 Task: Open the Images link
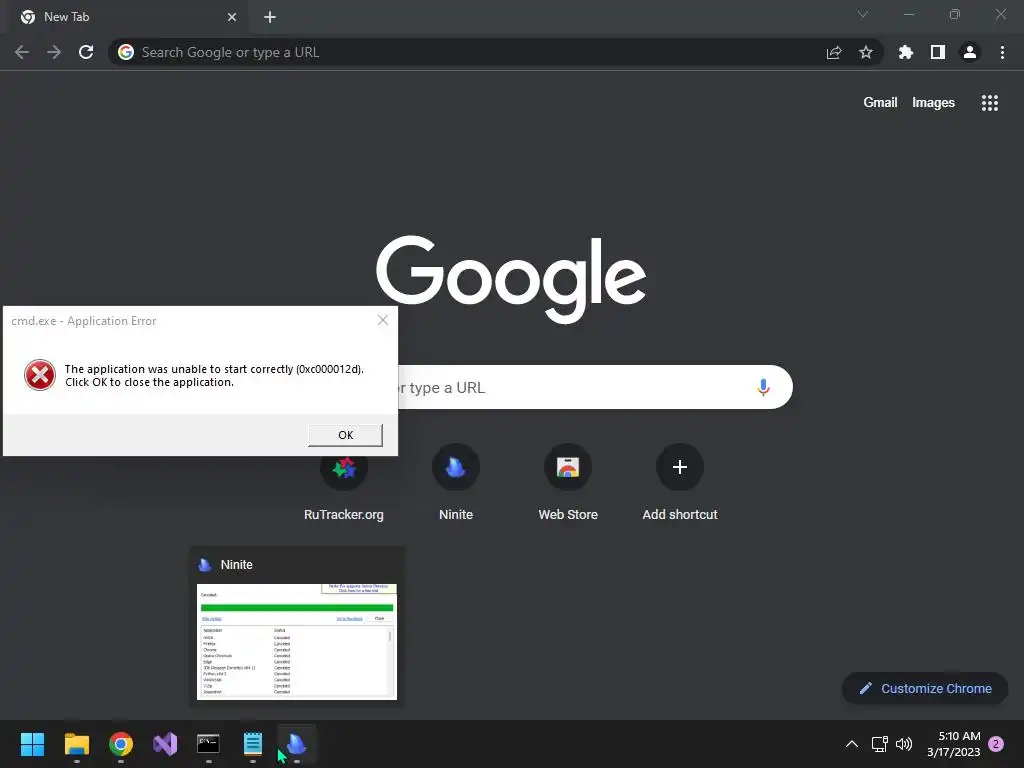click(933, 103)
